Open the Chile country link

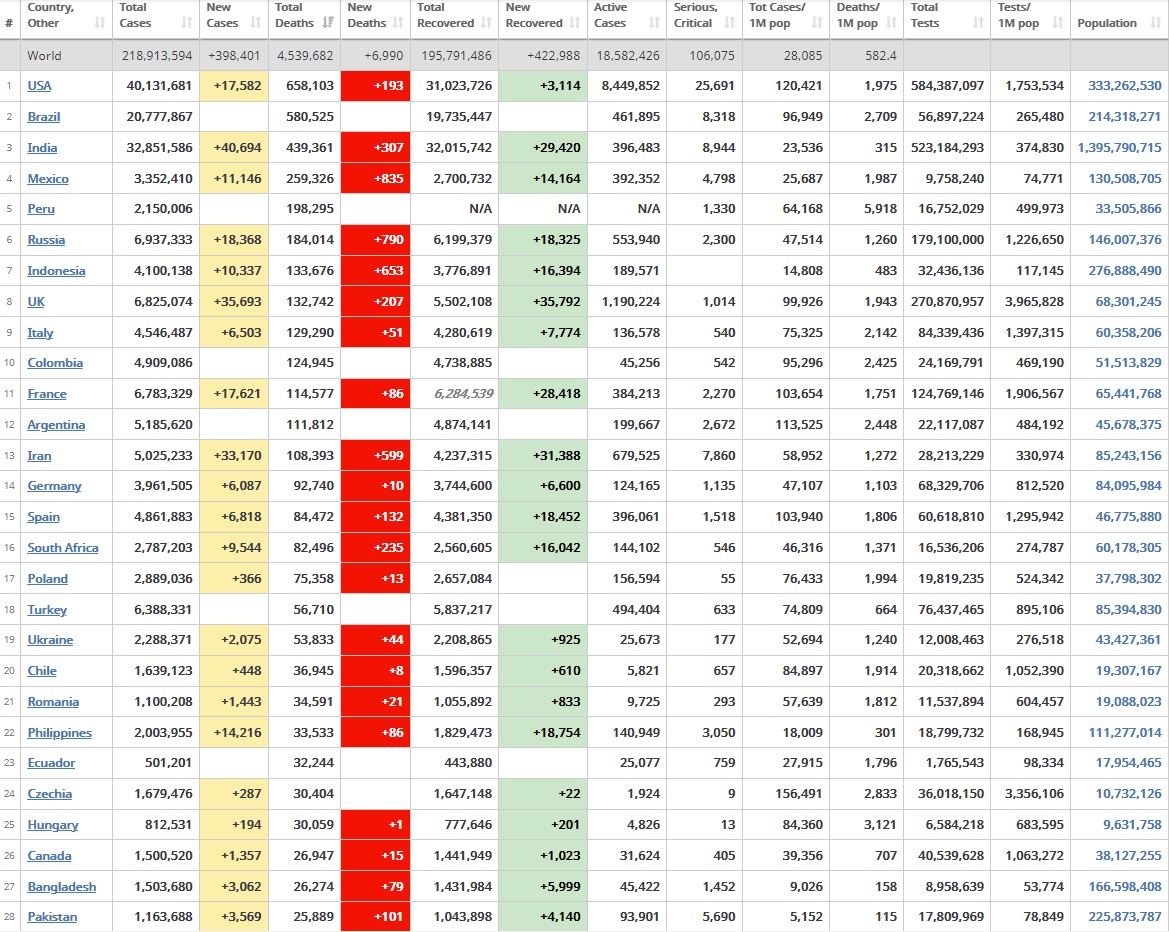(42, 671)
